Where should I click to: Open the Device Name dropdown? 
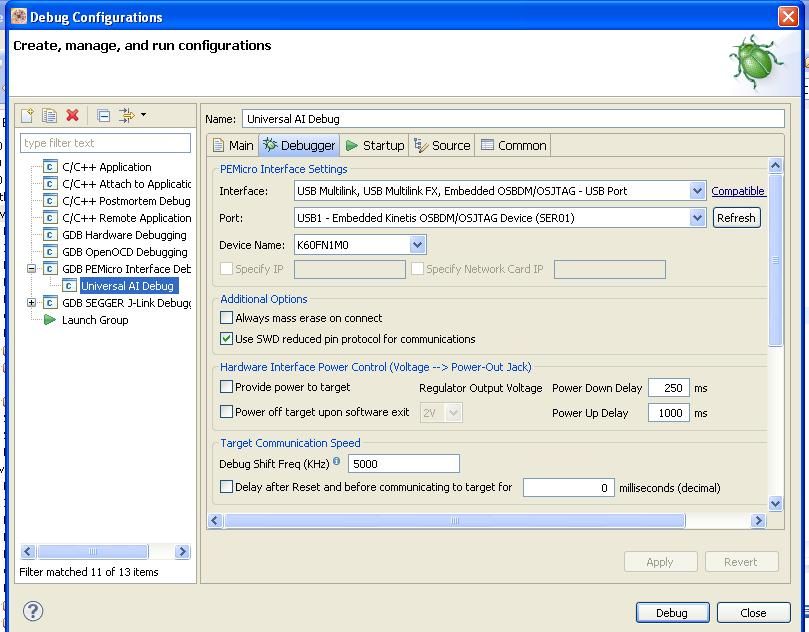click(418, 245)
